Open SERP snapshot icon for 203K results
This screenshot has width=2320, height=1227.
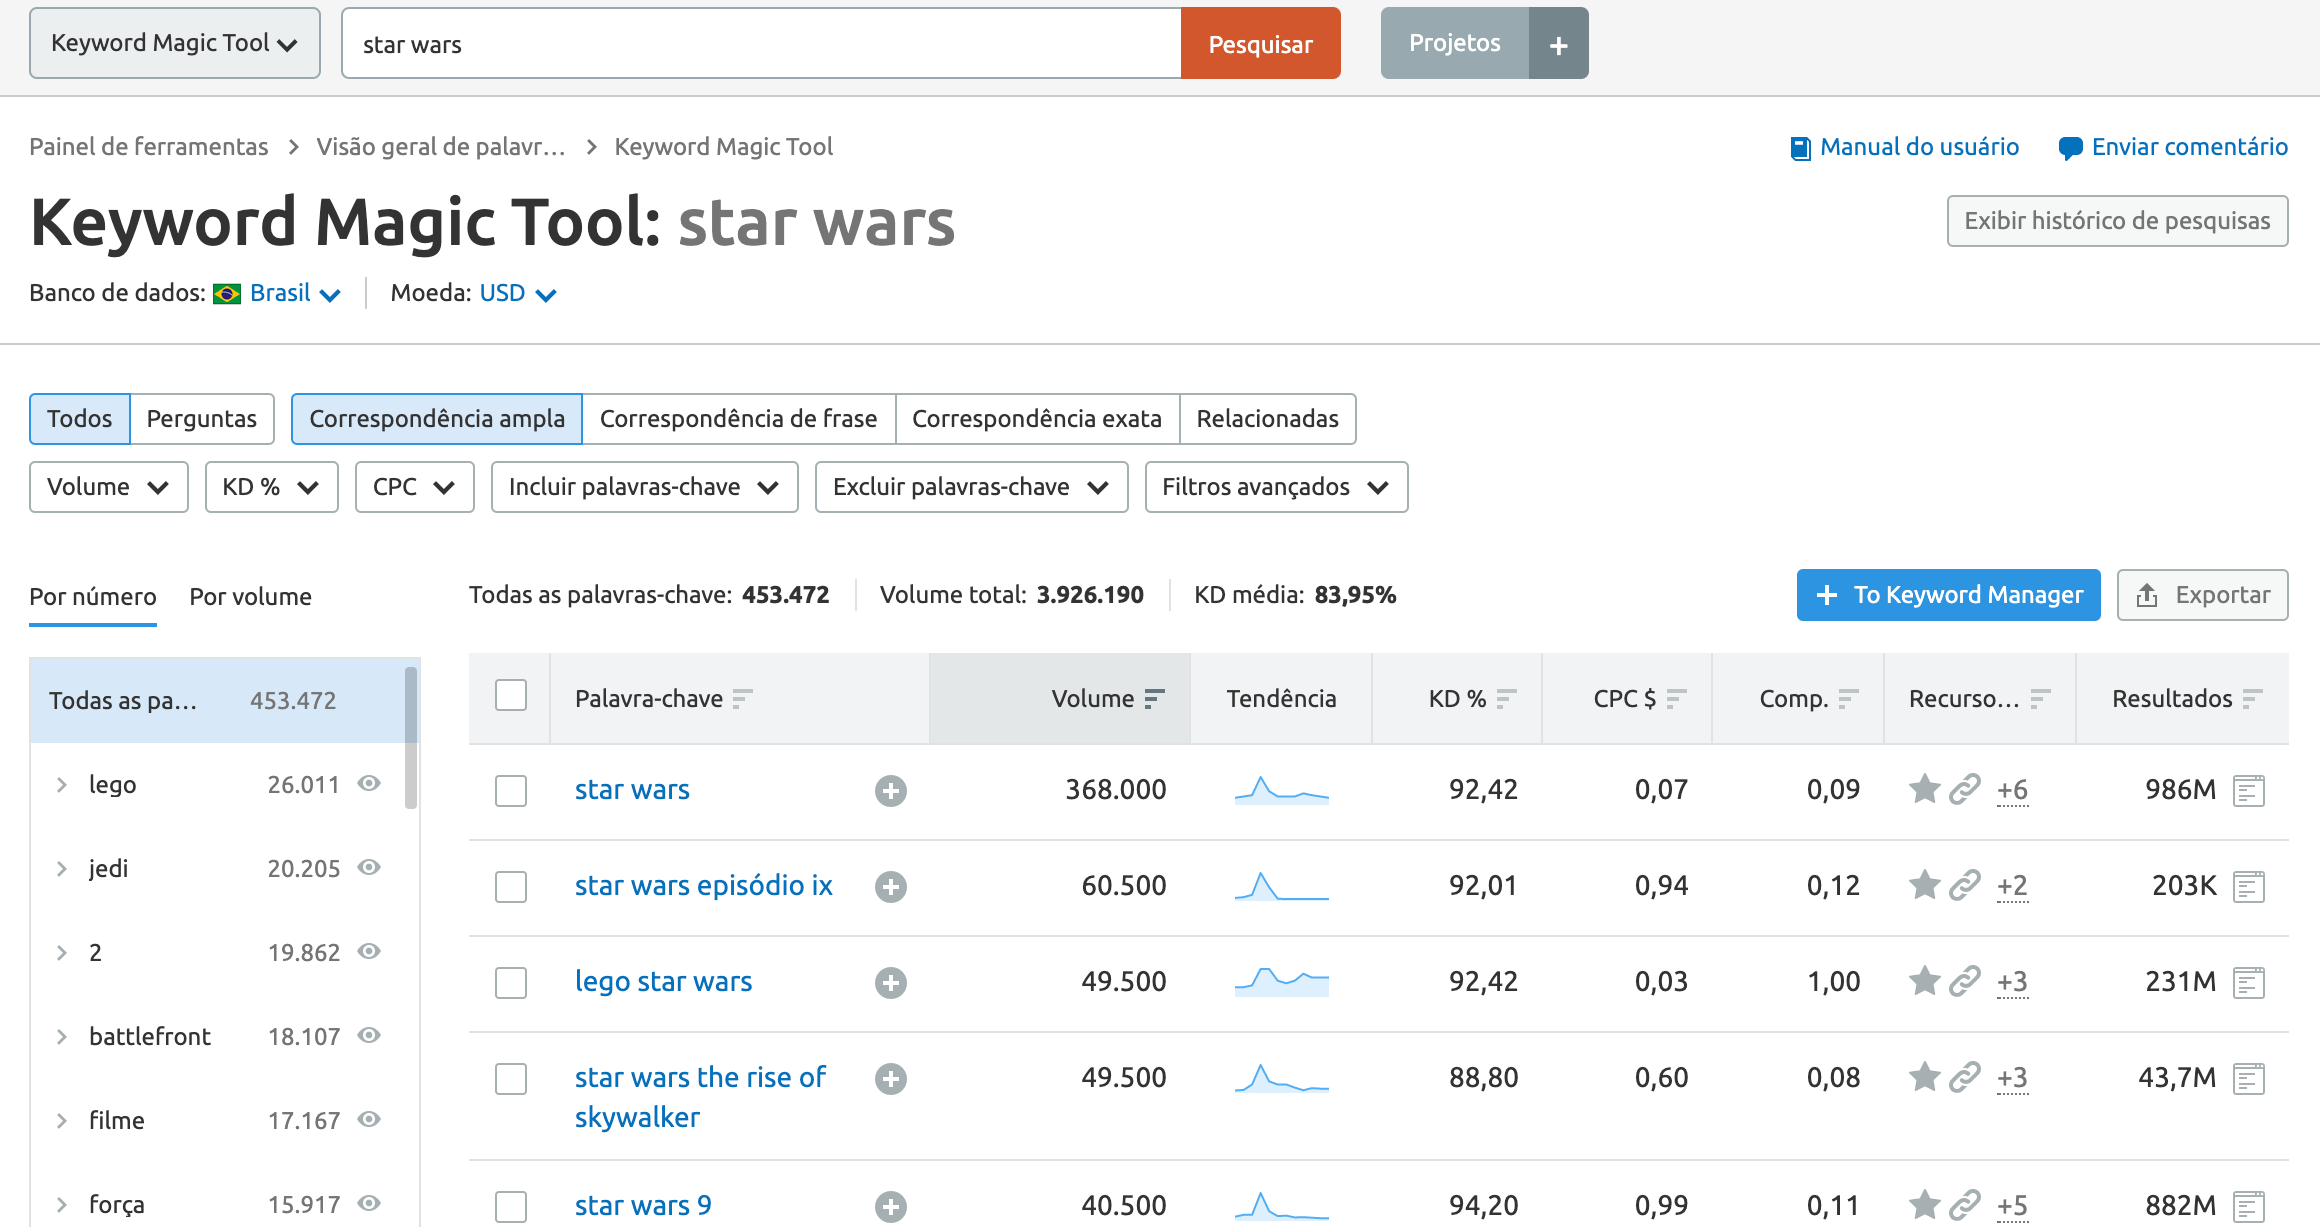2248,887
